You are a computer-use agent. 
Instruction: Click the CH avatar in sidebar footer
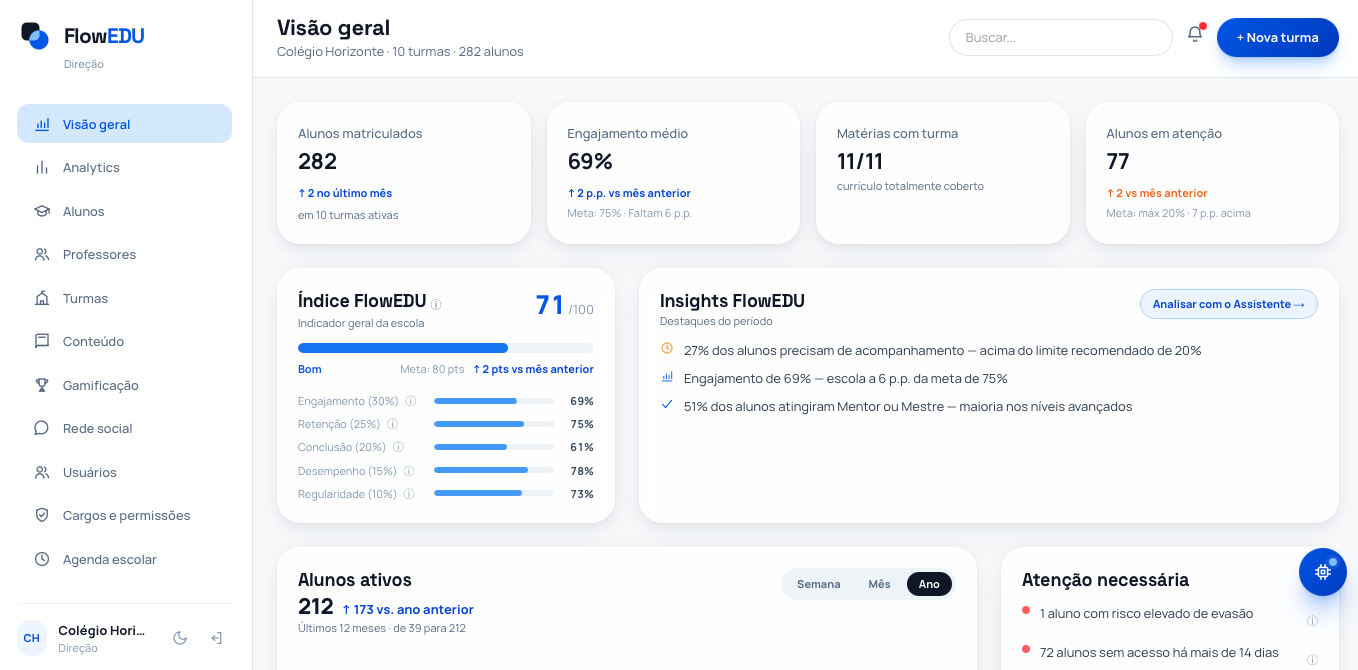pyautogui.click(x=32, y=638)
